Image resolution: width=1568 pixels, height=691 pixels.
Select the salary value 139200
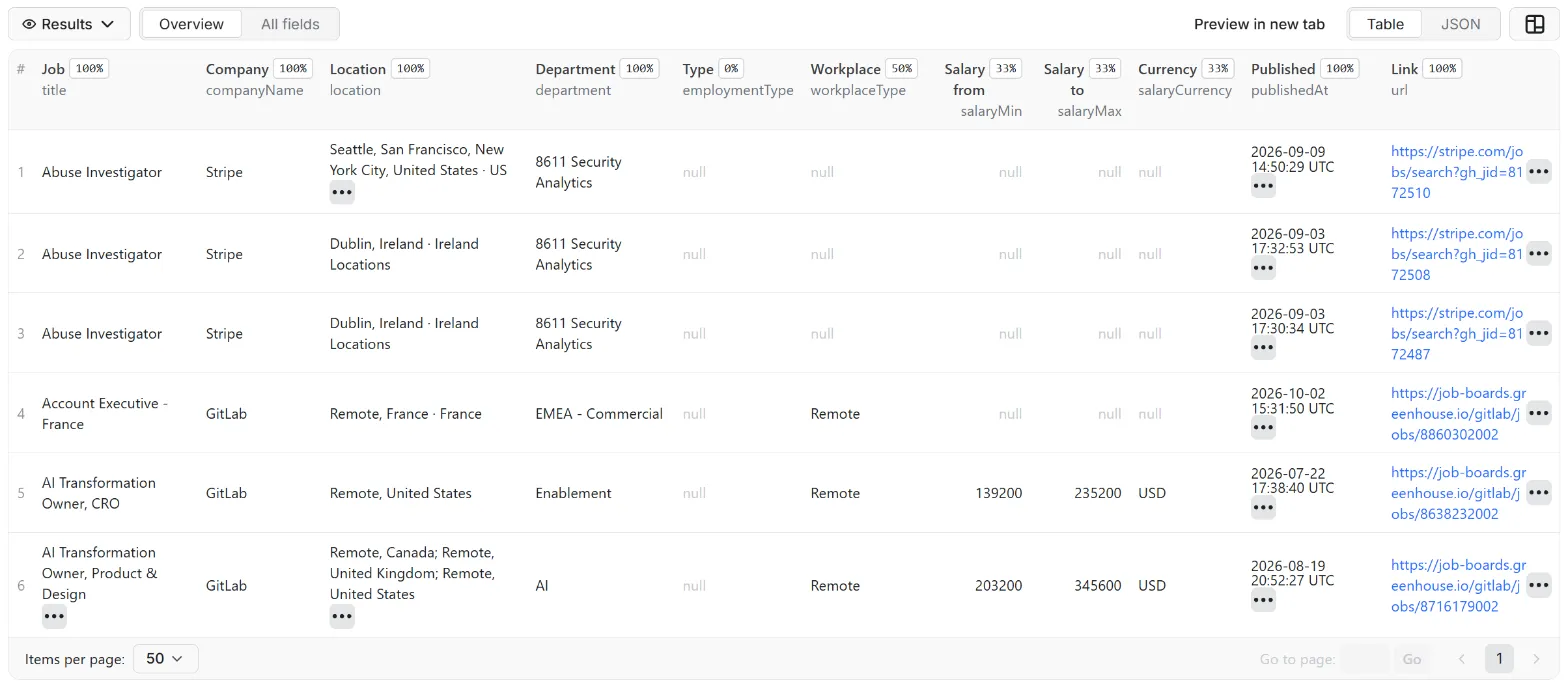pos(998,493)
